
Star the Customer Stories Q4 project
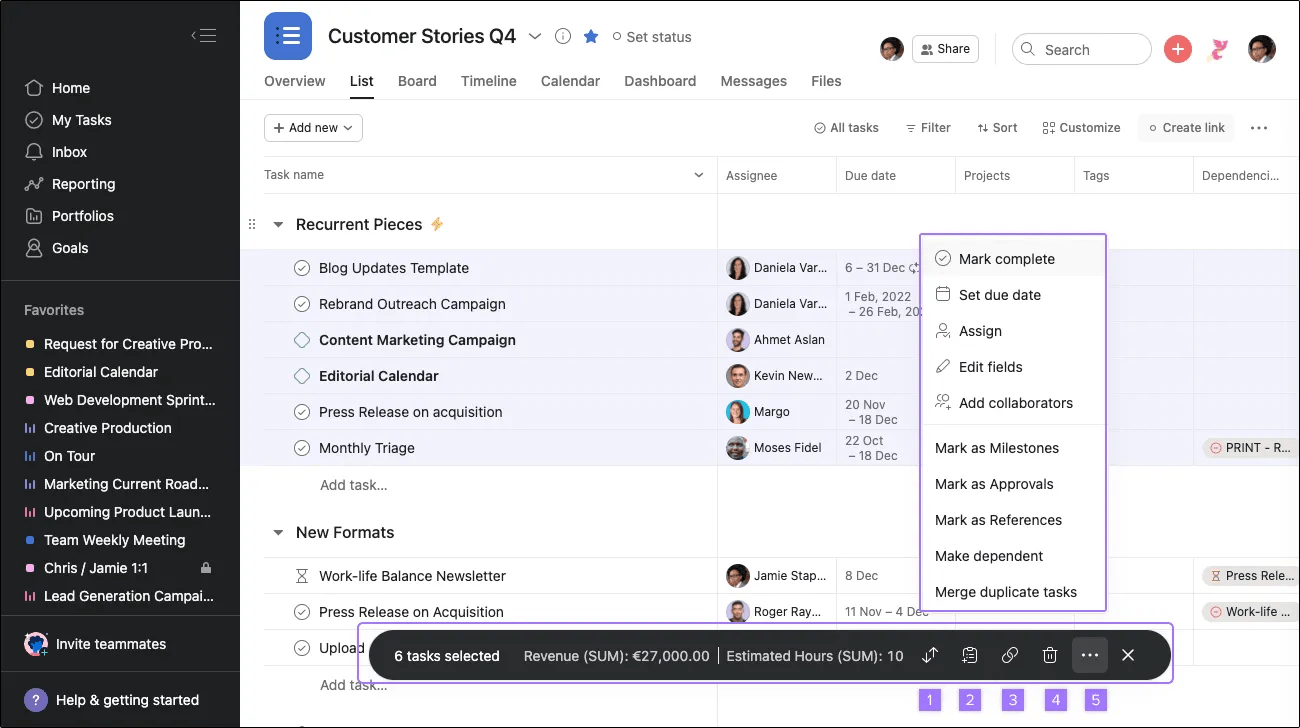point(590,36)
